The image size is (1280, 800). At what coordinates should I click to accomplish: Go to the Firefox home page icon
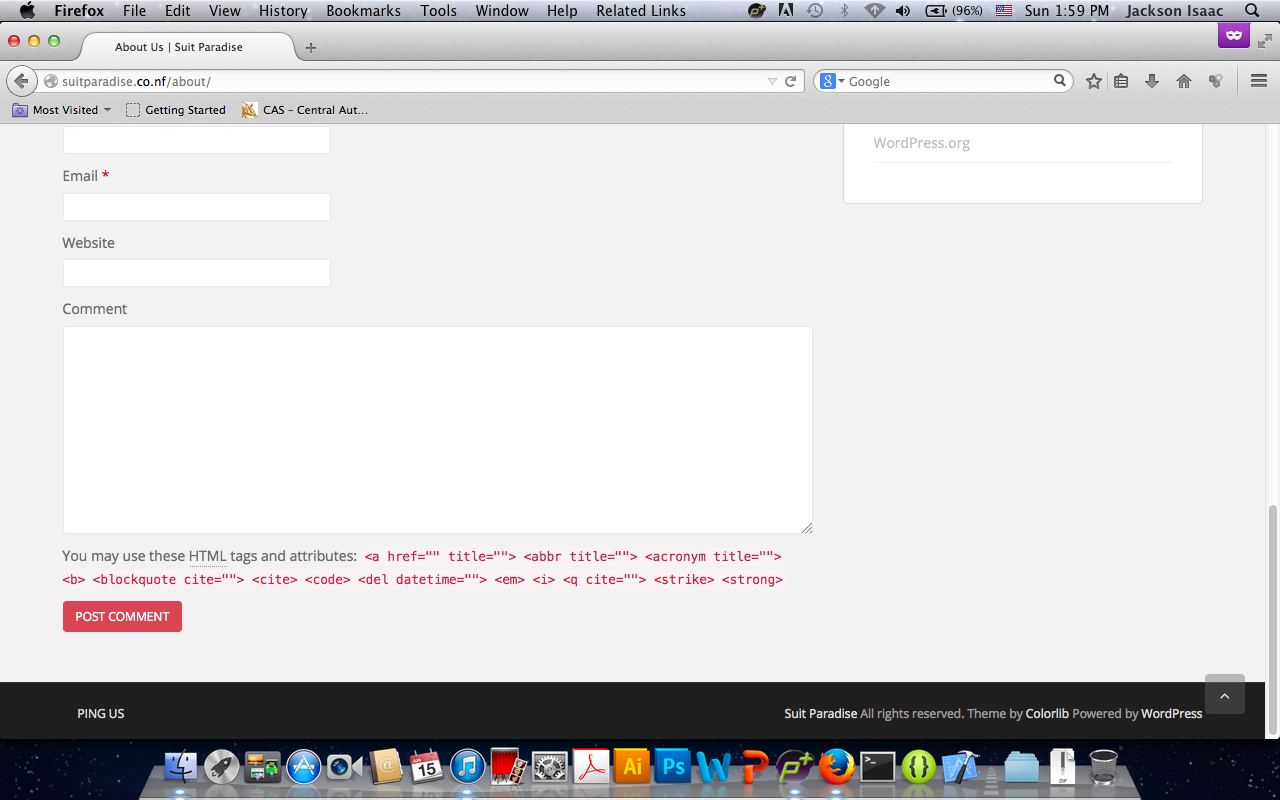1184,81
